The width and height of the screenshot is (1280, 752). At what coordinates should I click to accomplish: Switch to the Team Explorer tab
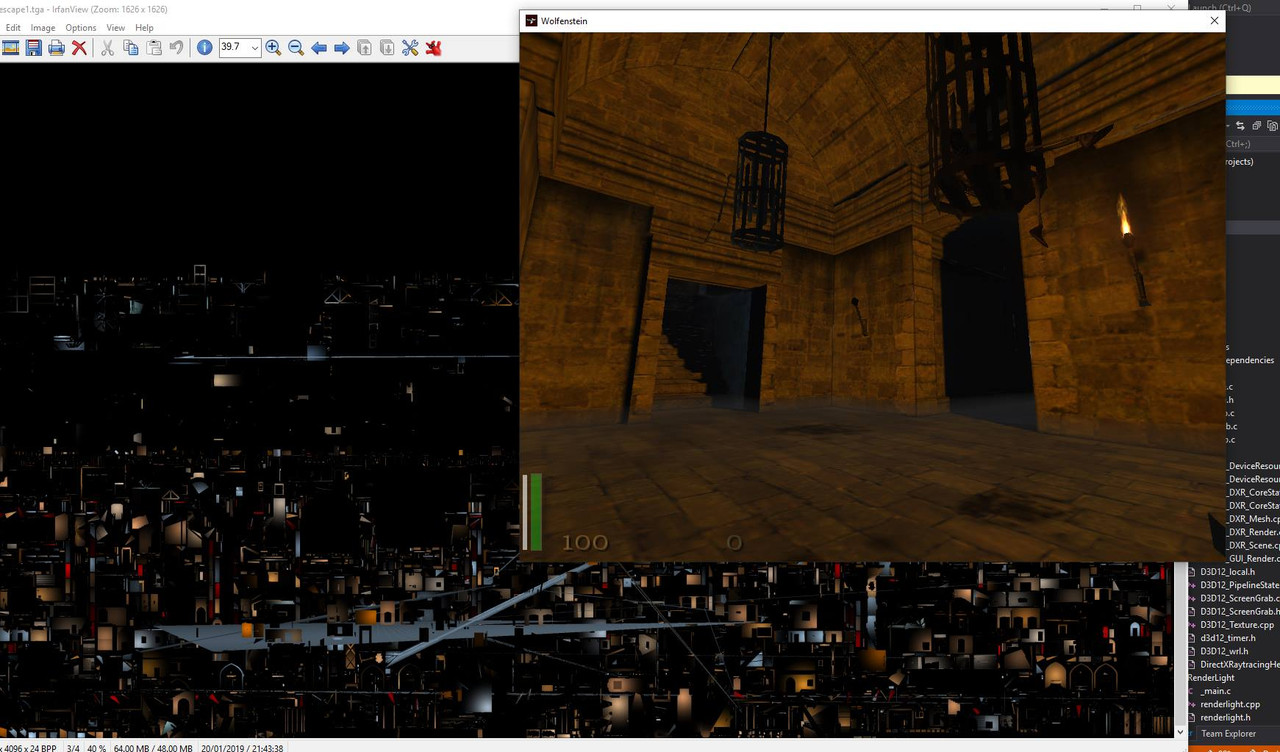tap(1228, 733)
